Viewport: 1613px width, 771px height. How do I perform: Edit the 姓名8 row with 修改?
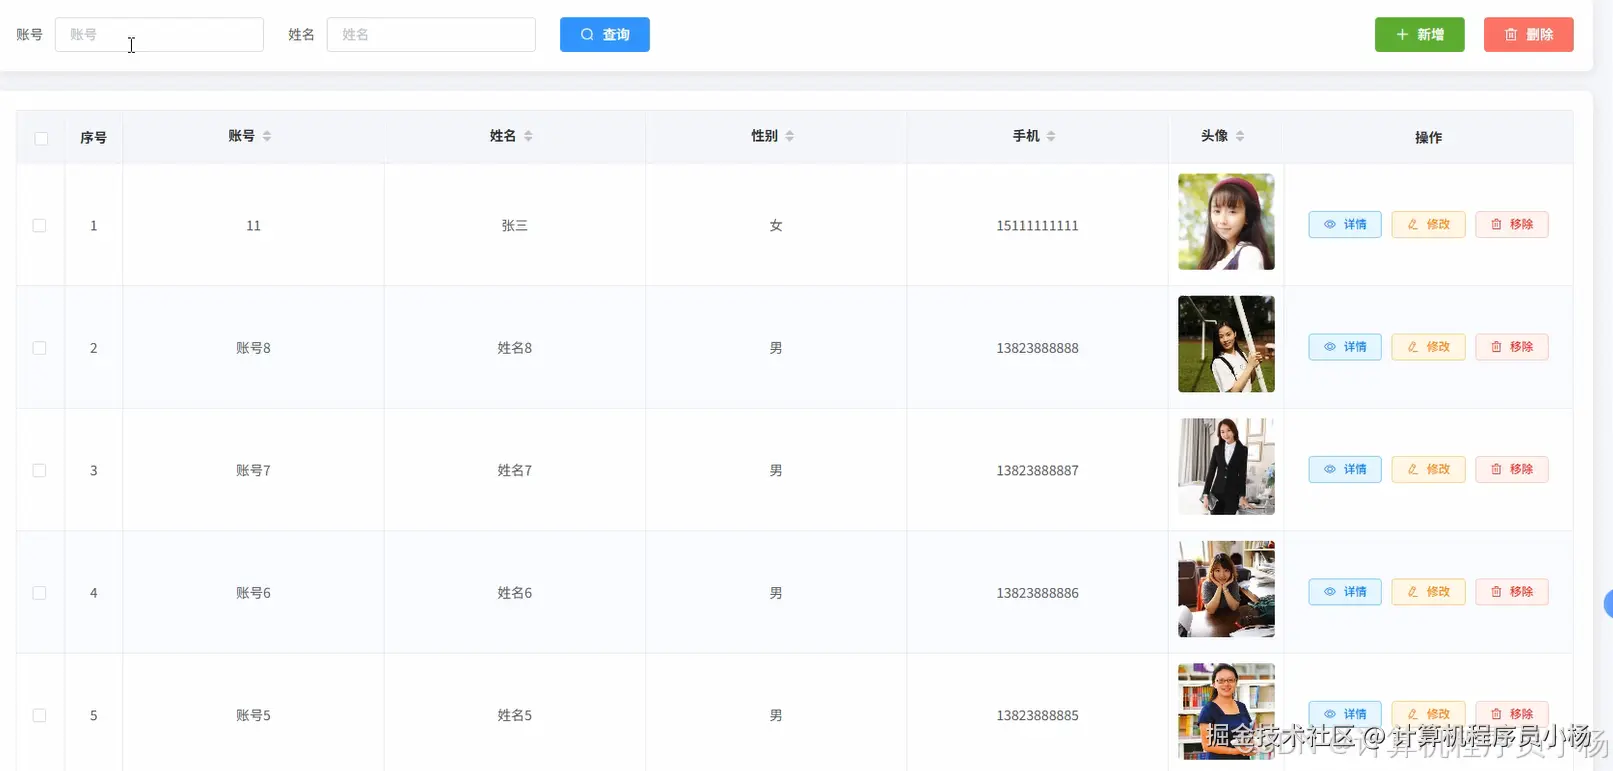pyautogui.click(x=1428, y=347)
